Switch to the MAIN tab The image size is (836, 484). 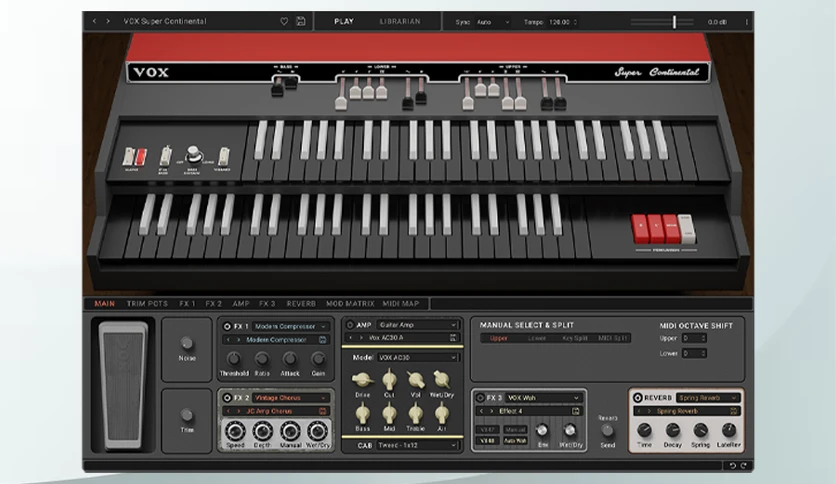pyautogui.click(x=104, y=303)
